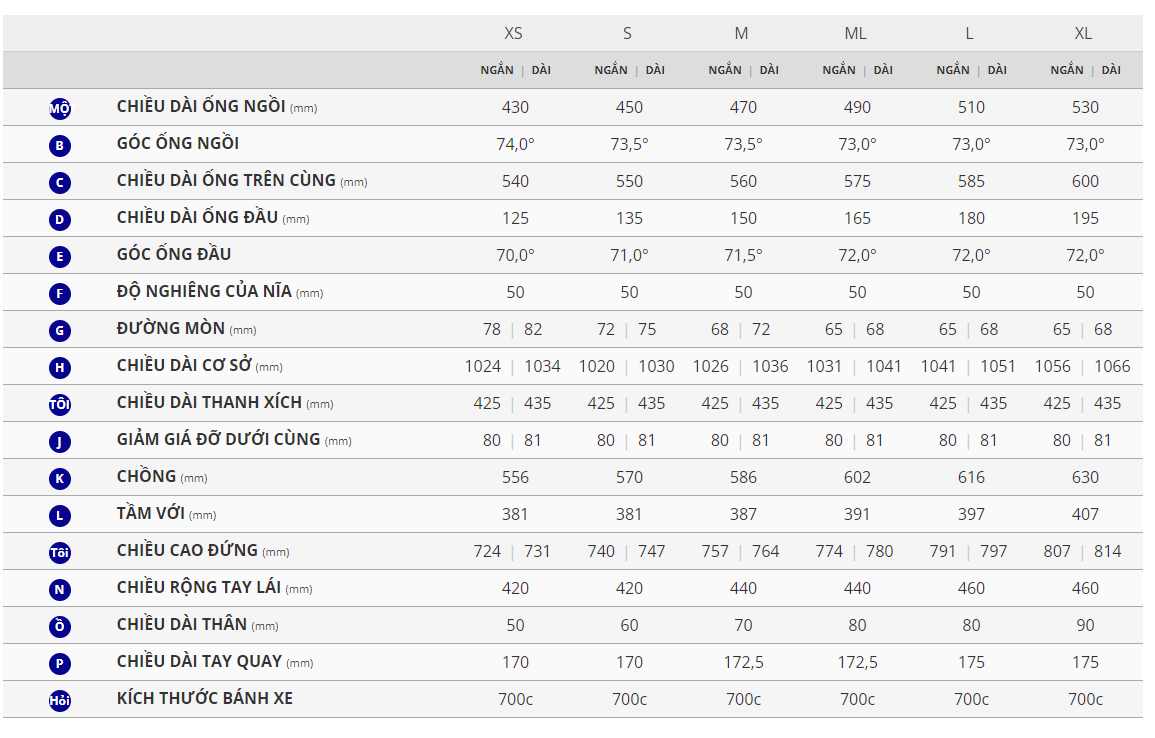The height and width of the screenshot is (738, 1155).
Task: Click the P circle for crank length
Action: (x=60, y=664)
